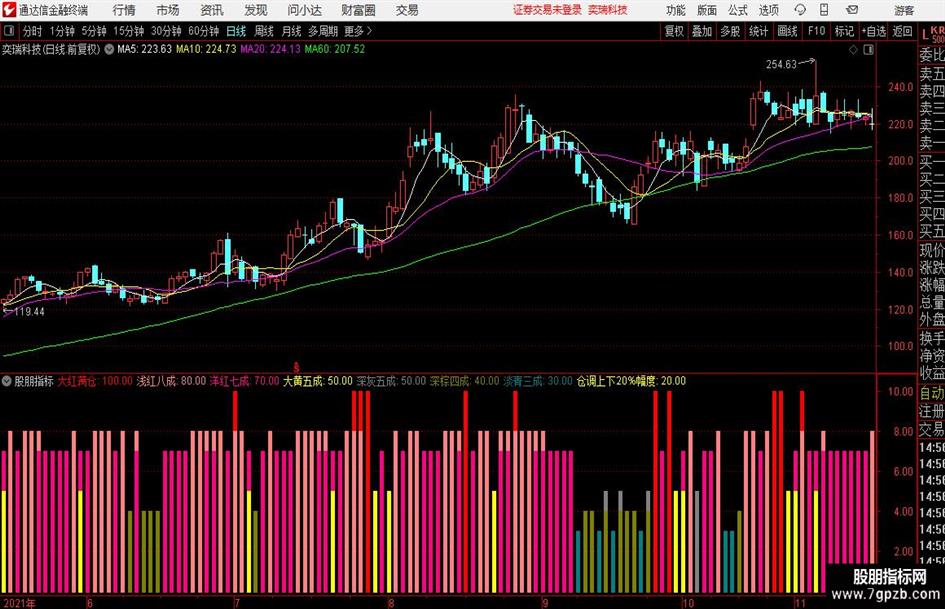
Task: Open the 市场 menu
Action: (168, 10)
